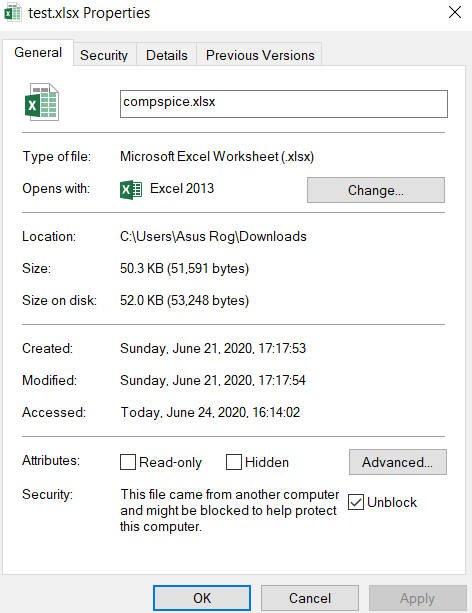Click the file name field compspice.xlsx

pyautogui.click(x=284, y=104)
